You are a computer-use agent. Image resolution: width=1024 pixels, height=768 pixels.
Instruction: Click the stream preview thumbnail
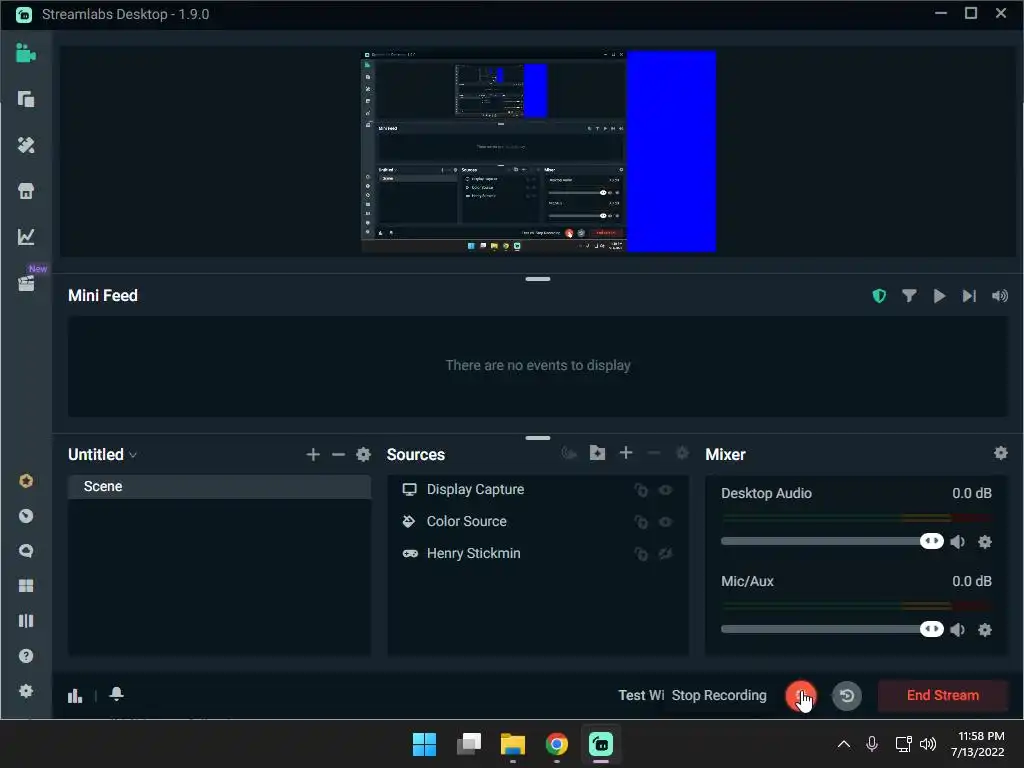tap(538, 152)
